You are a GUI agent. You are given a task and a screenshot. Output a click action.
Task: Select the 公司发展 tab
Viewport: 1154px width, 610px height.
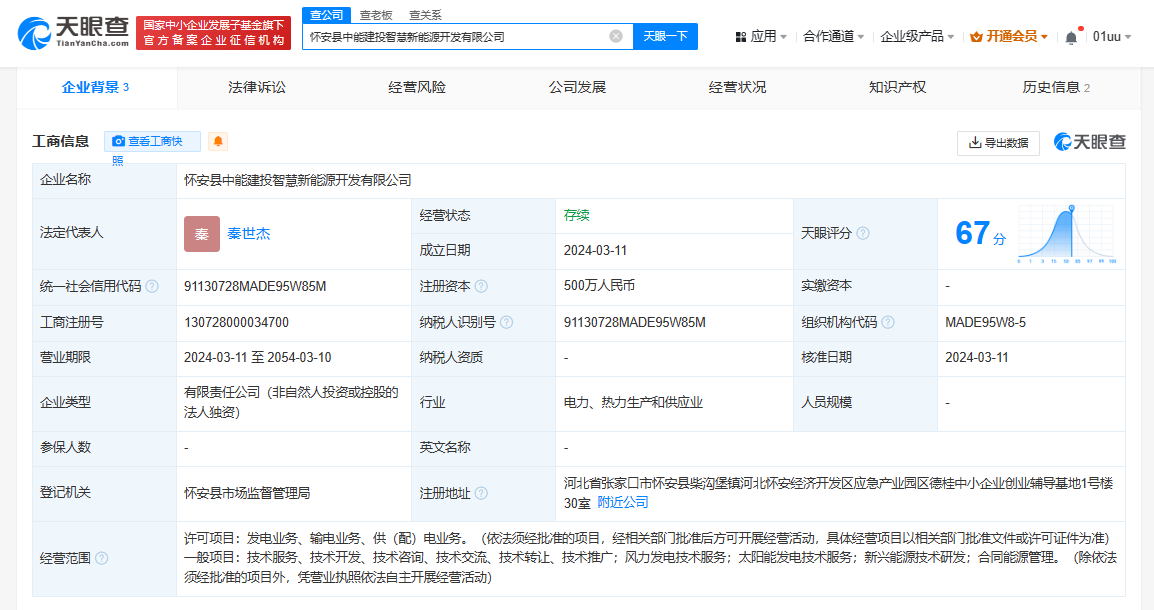[577, 88]
